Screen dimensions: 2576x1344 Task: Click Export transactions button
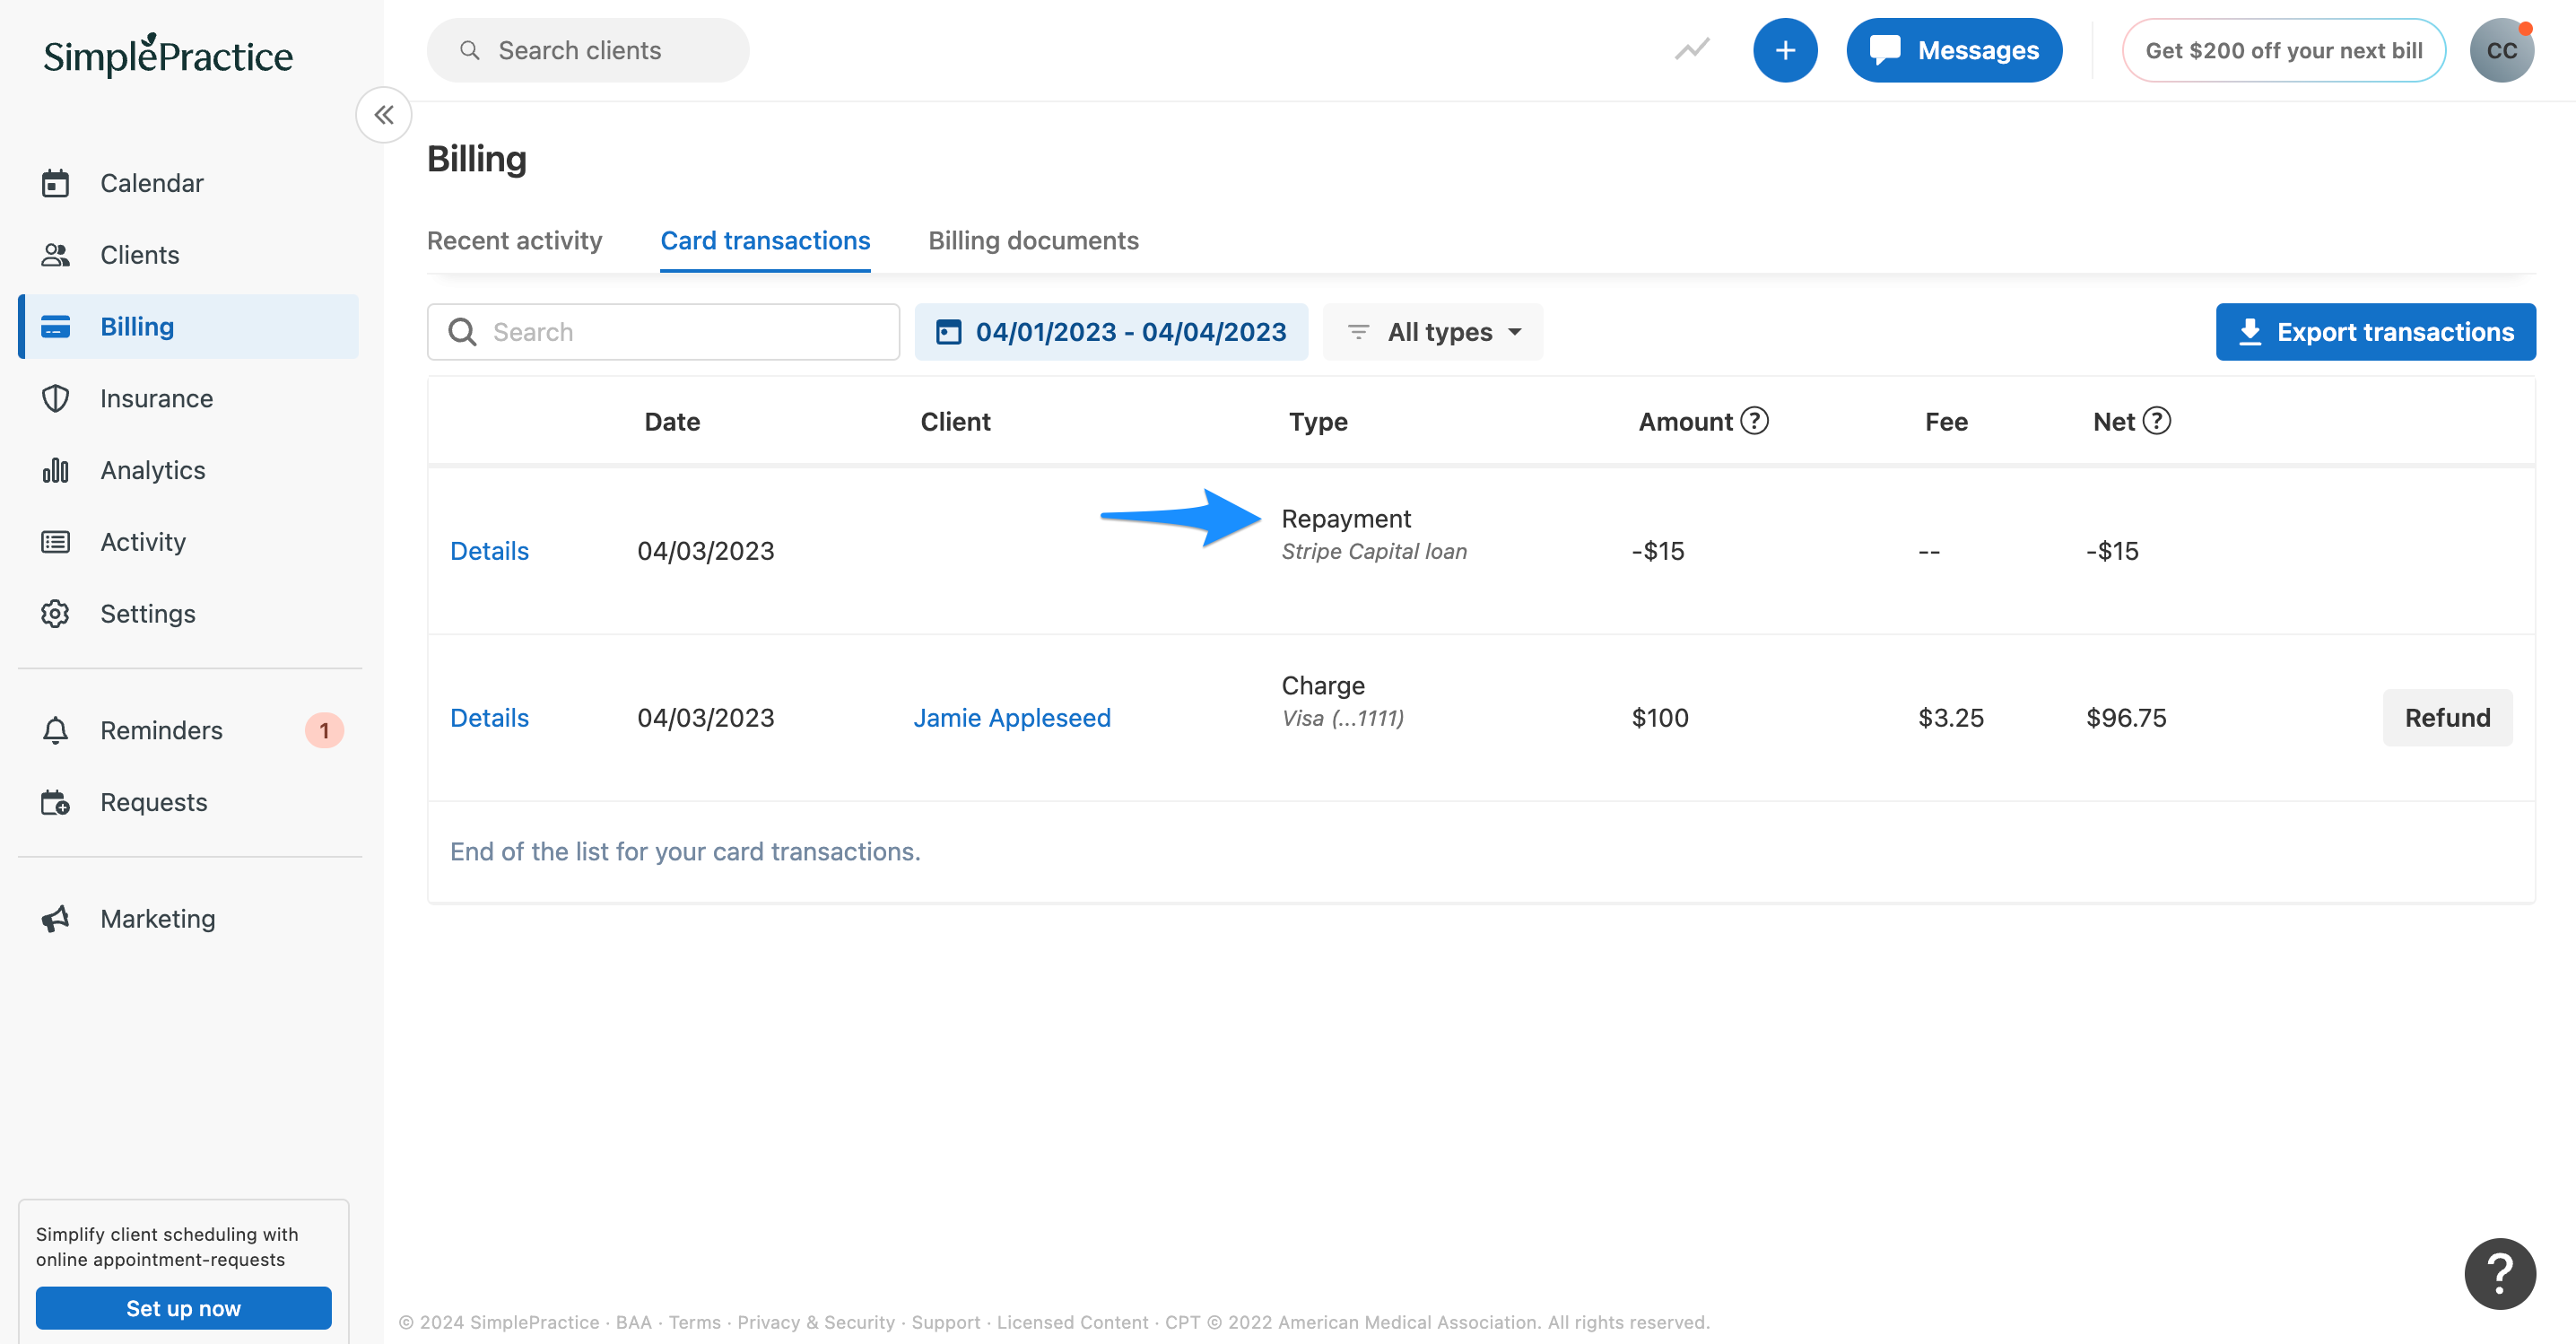(x=2375, y=332)
